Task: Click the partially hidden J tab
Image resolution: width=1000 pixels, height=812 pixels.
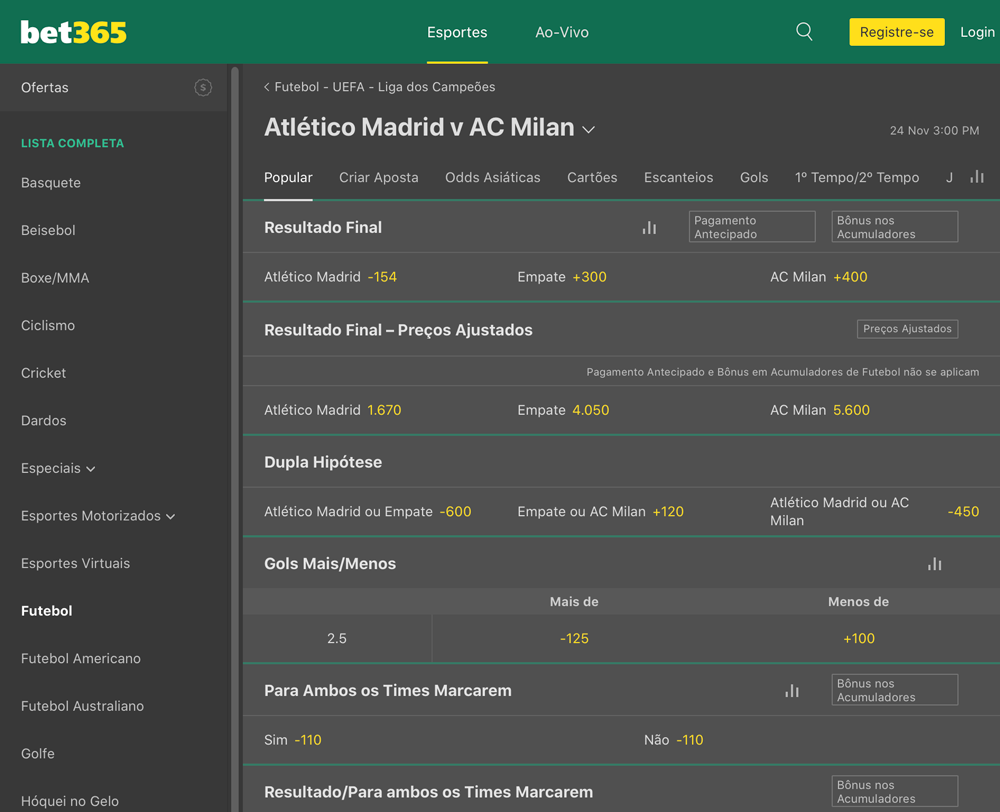Action: 950,177
